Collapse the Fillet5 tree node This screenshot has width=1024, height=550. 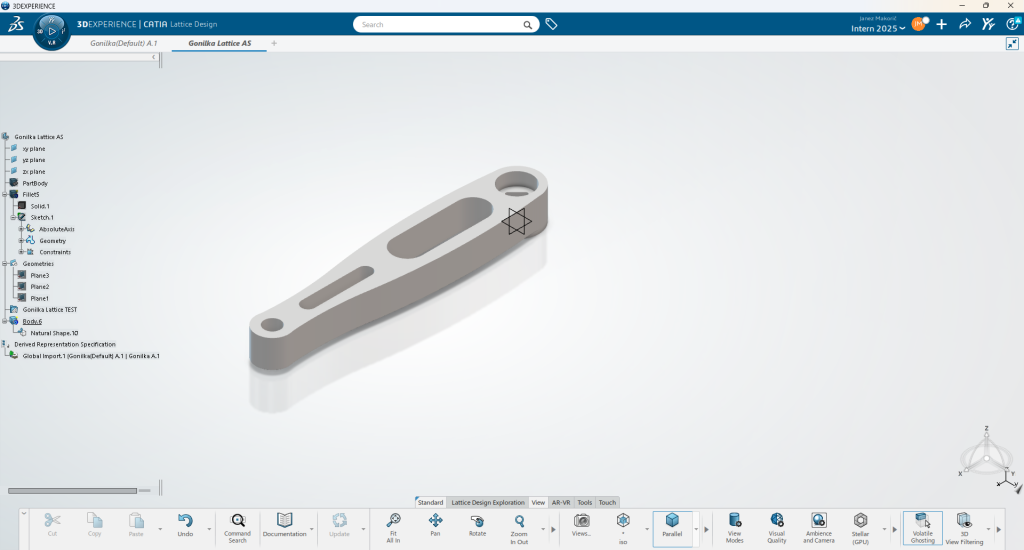(5, 195)
